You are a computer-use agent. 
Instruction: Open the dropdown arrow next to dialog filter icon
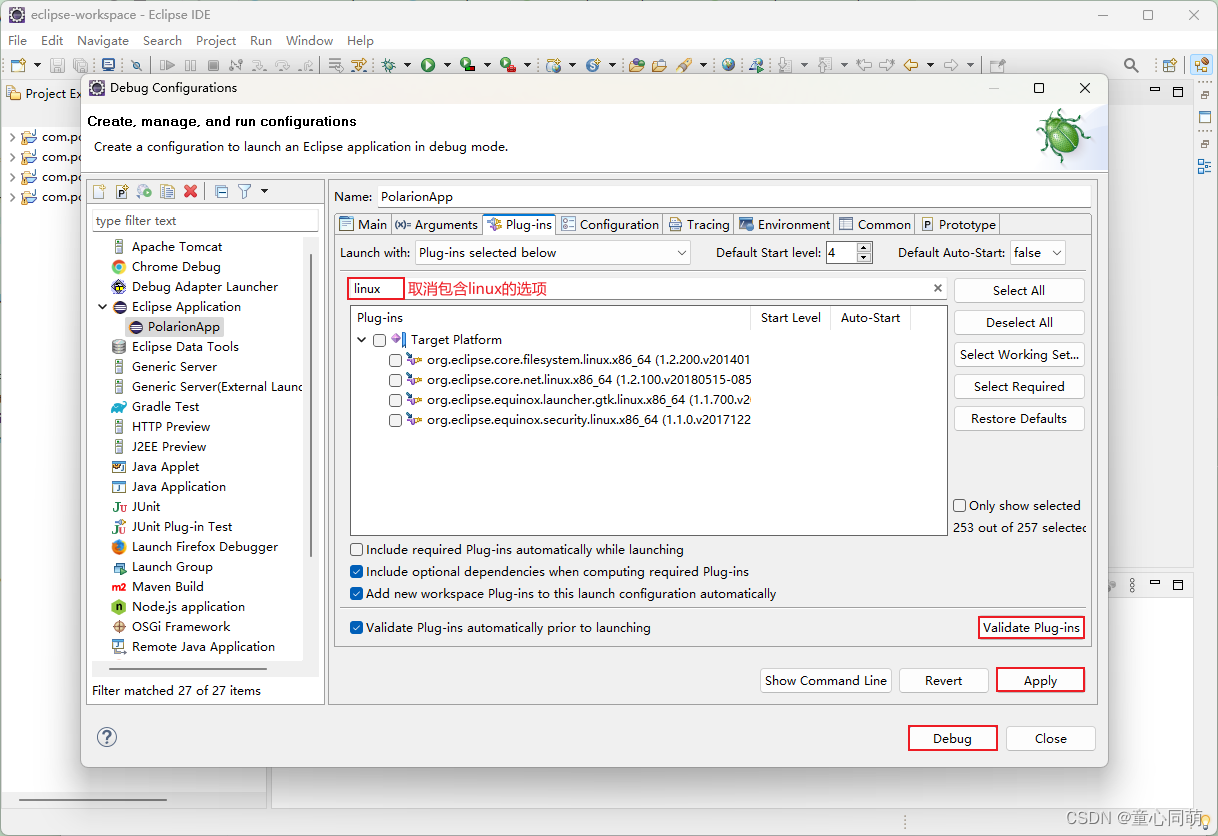point(264,191)
